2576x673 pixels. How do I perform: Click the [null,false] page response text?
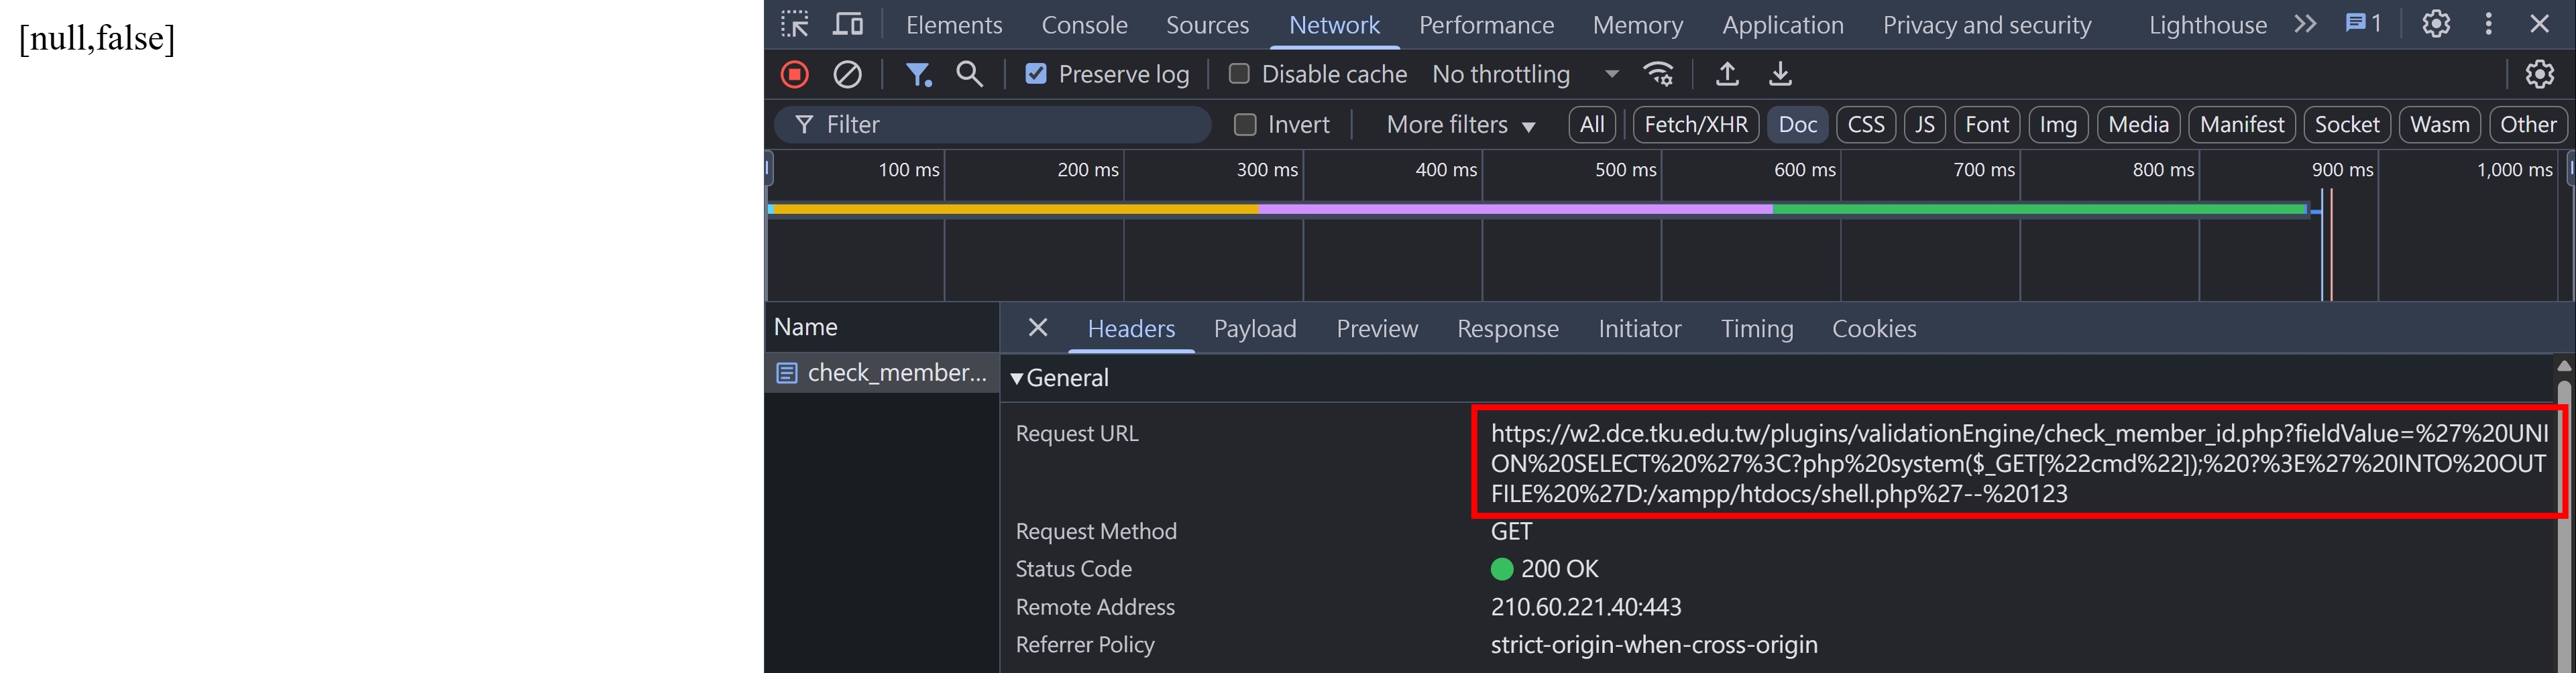tap(97, 38)
